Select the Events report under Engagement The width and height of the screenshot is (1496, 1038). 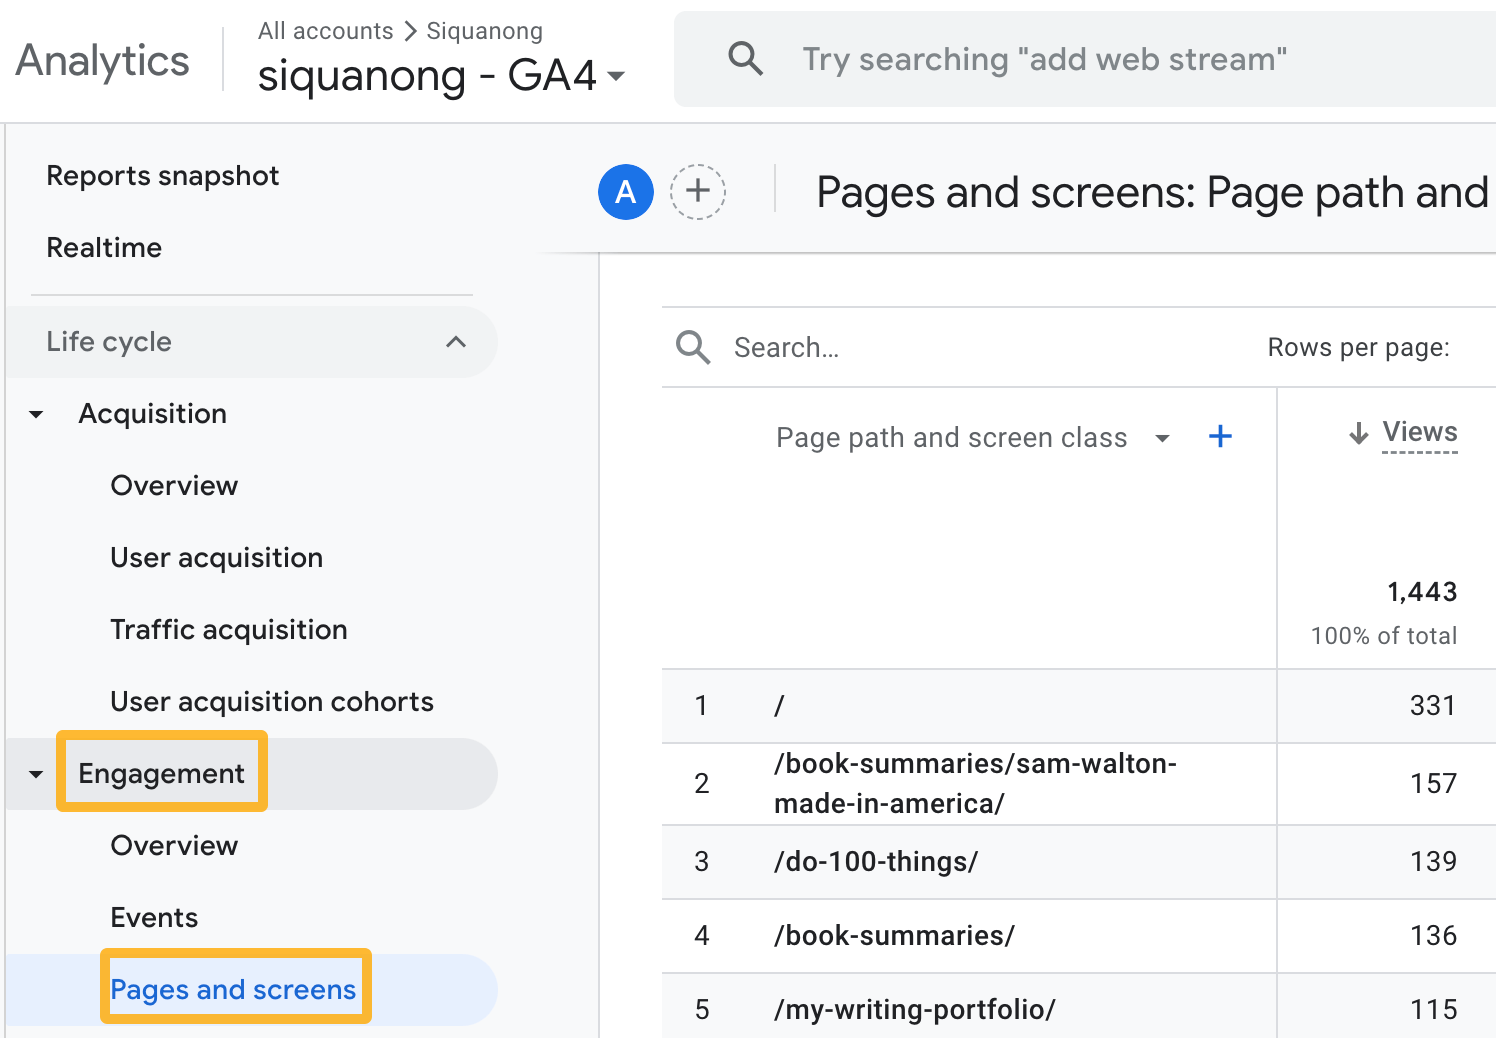(153, 917)
